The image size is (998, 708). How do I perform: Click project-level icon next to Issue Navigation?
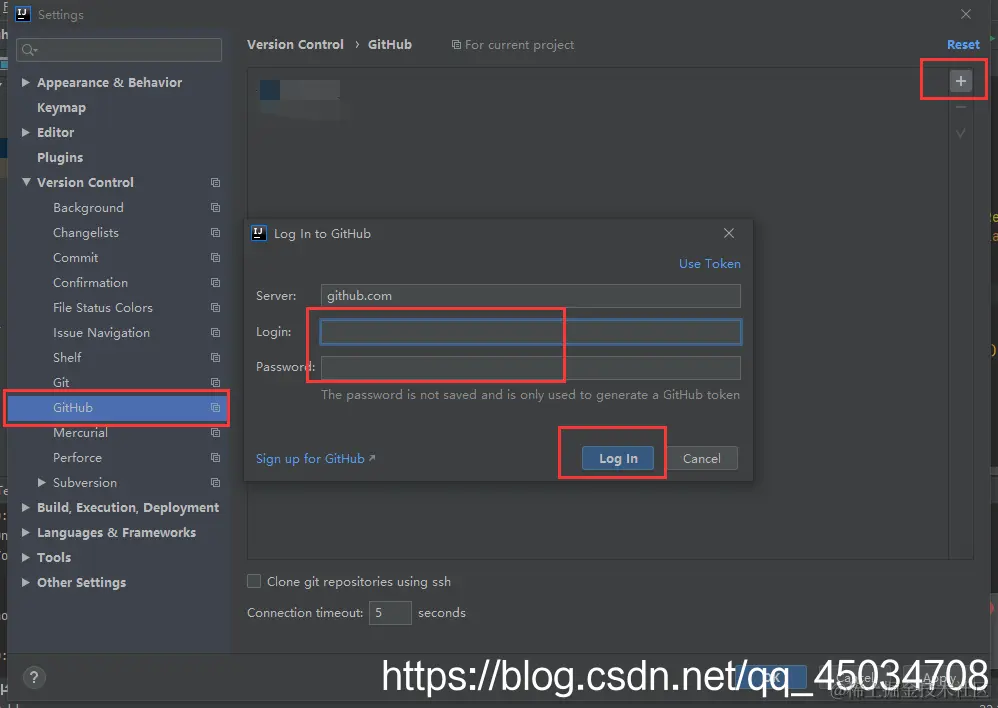(x=215, y=332)
